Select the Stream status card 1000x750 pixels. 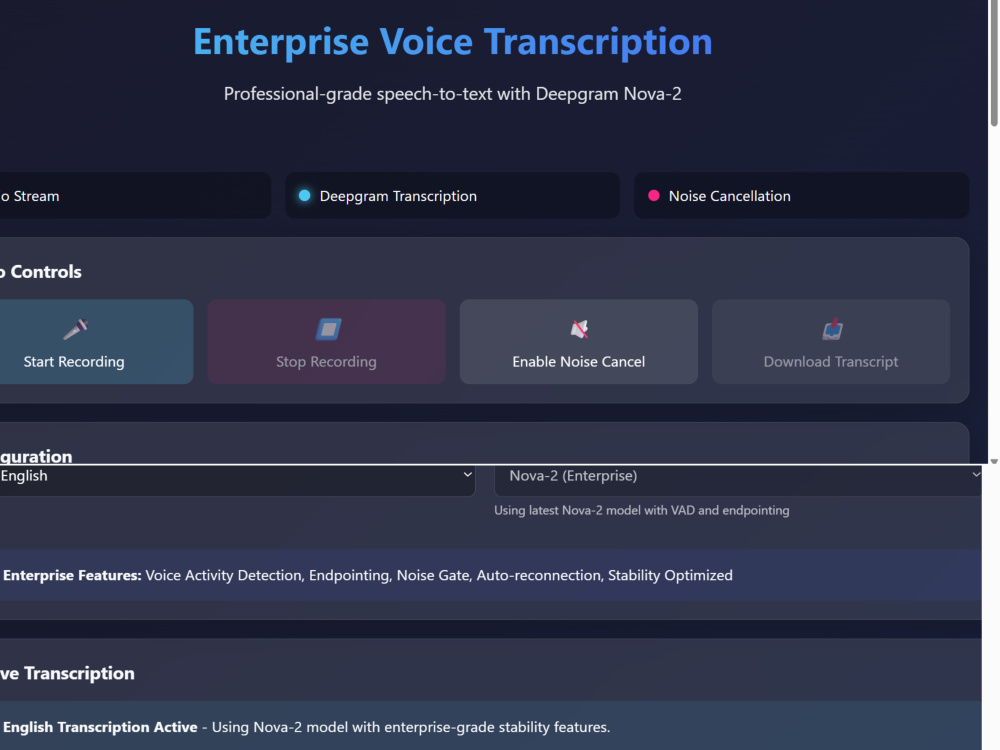135,195
